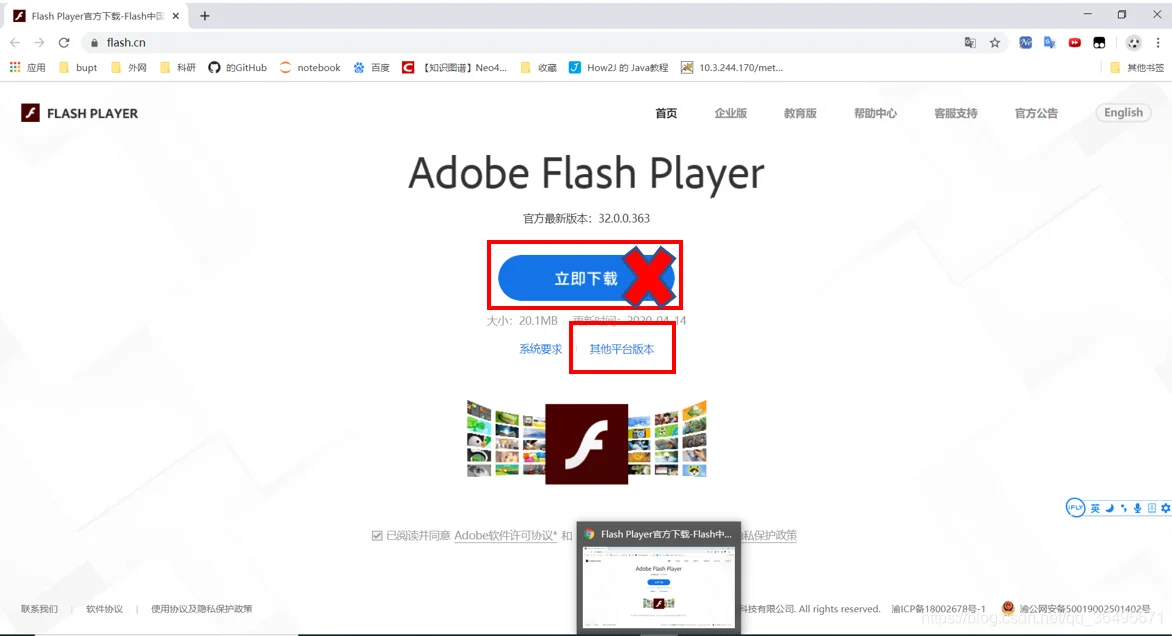Open the 10.3.244.170/met... bookmark
1172x636 pixels.
tap(732, 67)
